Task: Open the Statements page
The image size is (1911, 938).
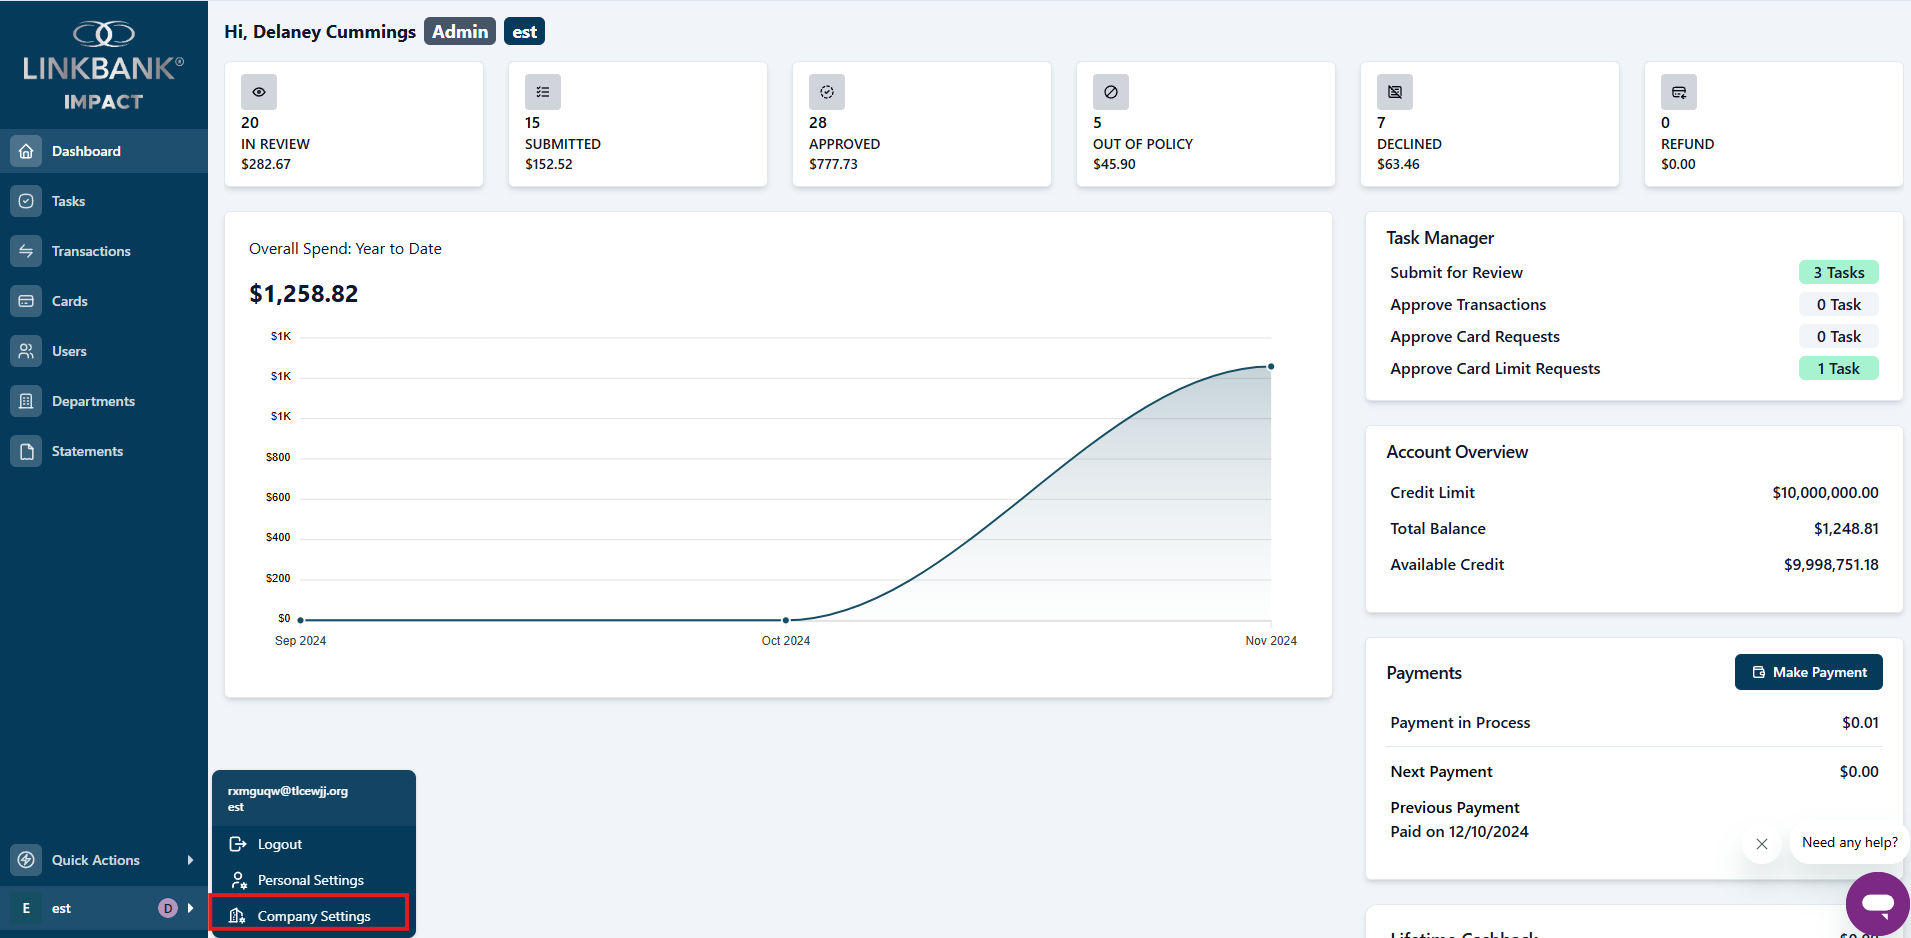Action: [x=104, y=451]
